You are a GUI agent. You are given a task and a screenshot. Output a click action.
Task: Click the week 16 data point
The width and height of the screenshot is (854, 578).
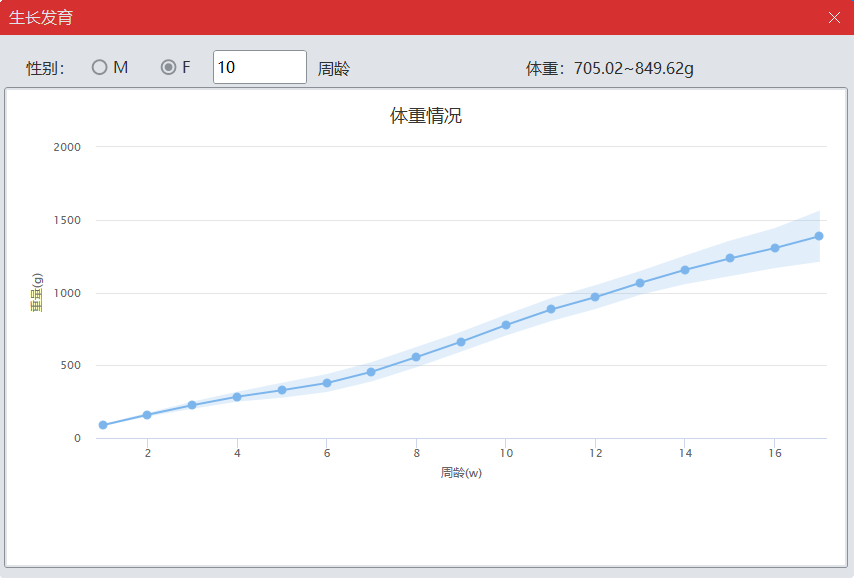point(774,248)
